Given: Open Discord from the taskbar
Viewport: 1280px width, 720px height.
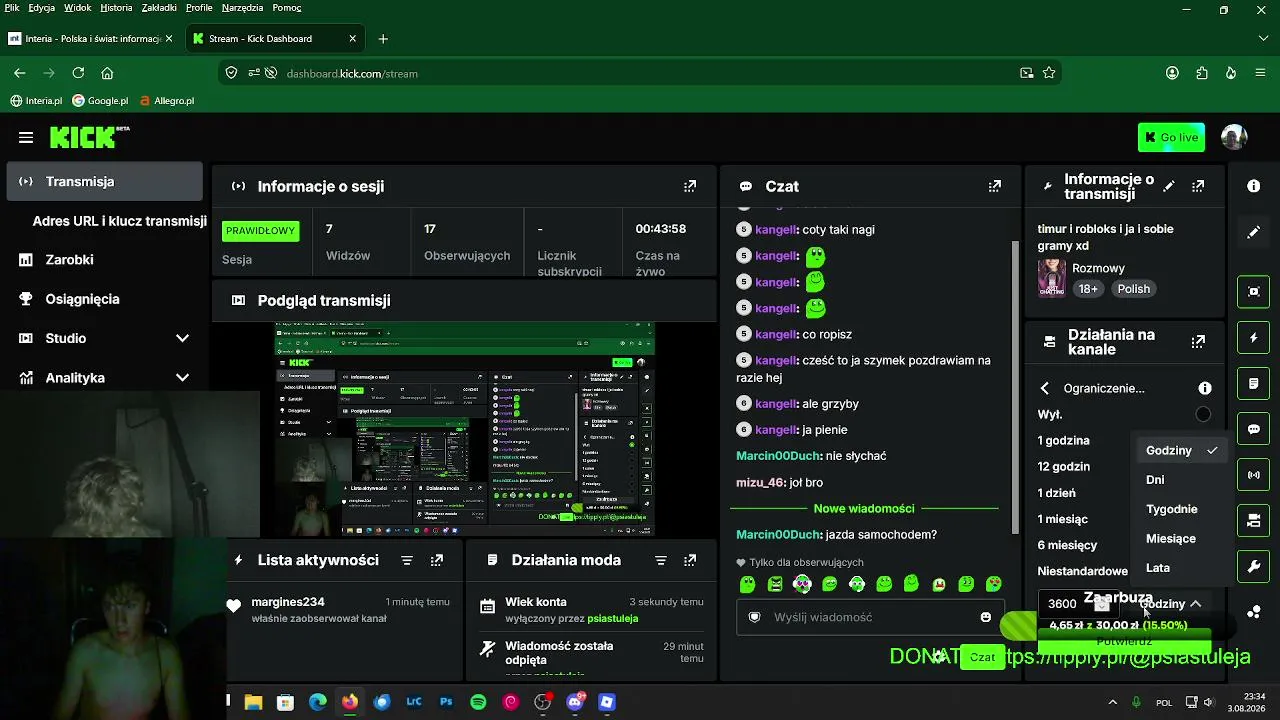Looking at the screenshot, I should (575, 702).
